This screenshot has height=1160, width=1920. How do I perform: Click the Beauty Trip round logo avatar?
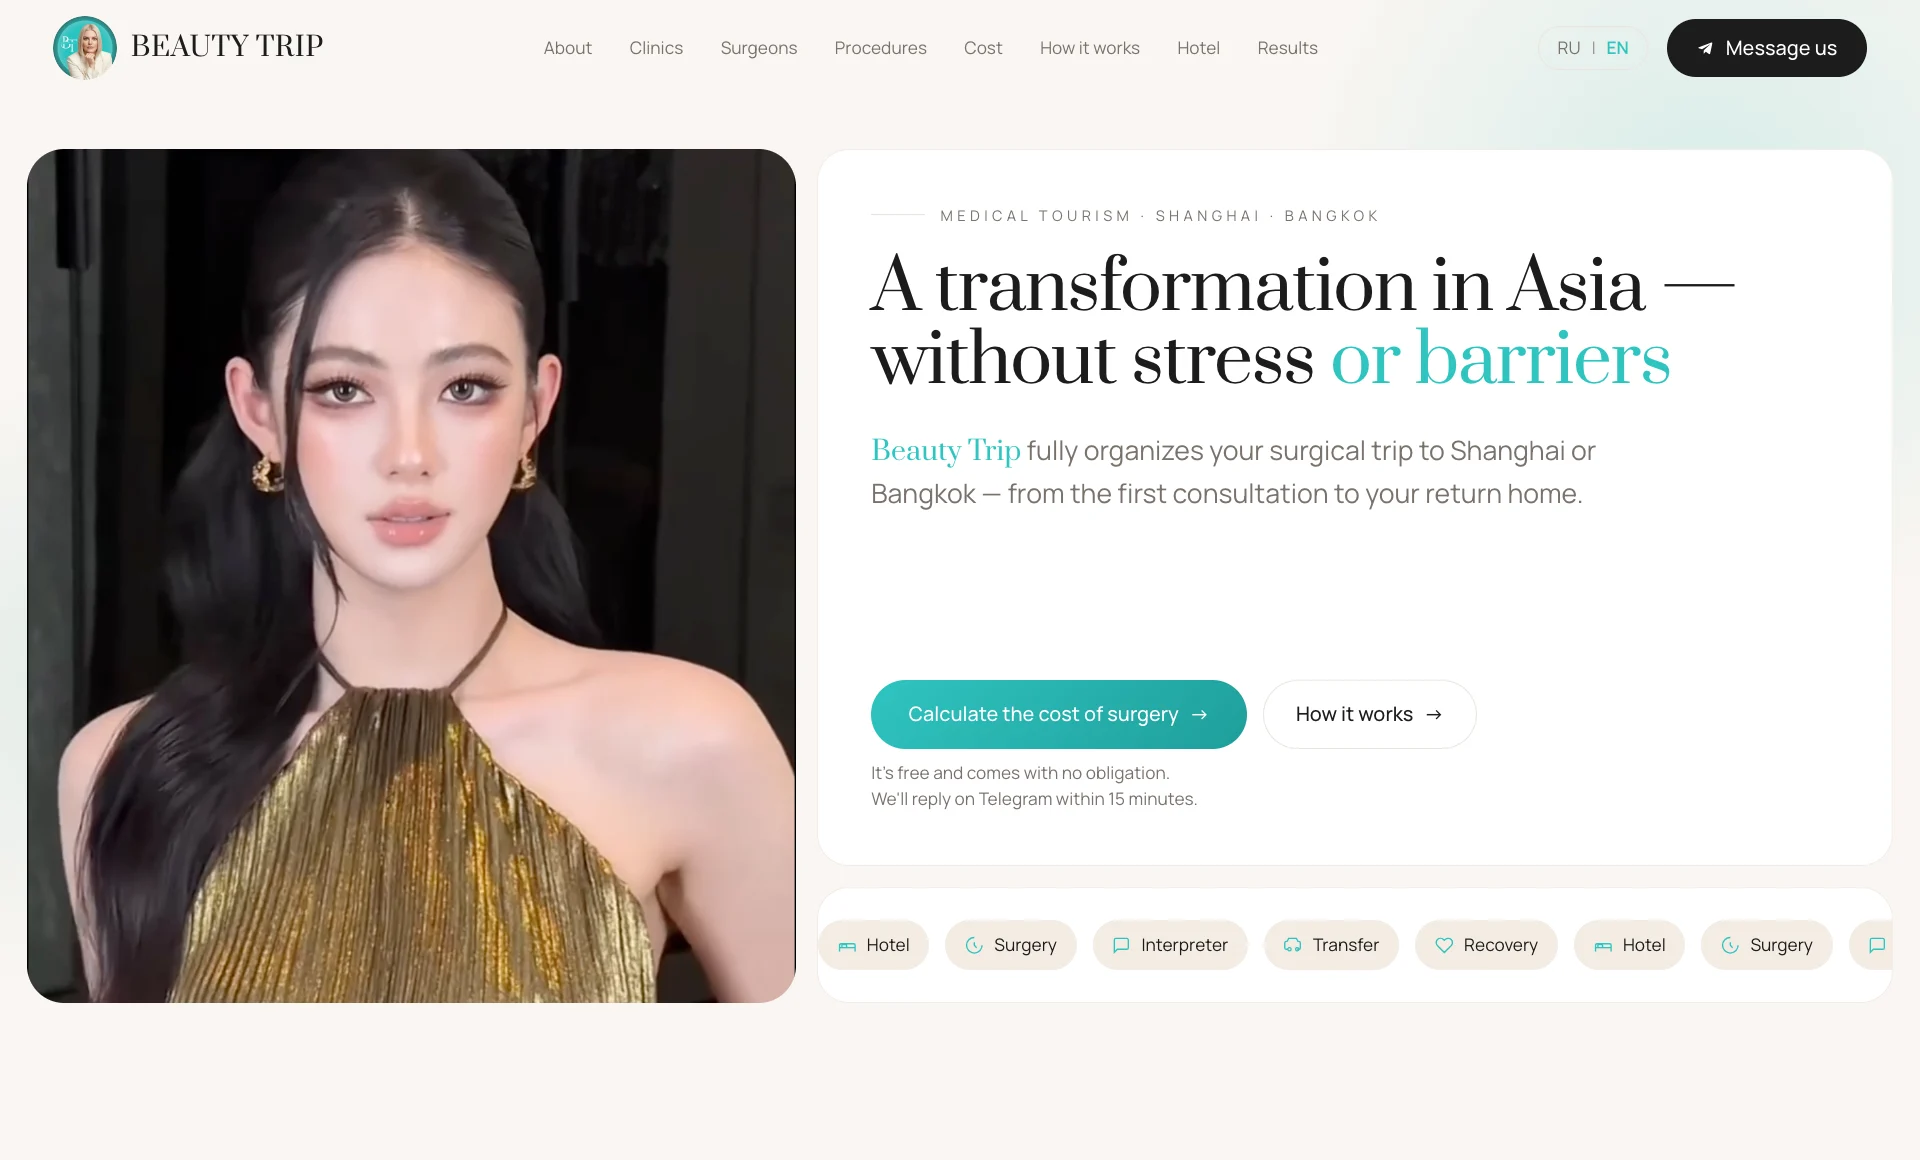tap(85, 48)
